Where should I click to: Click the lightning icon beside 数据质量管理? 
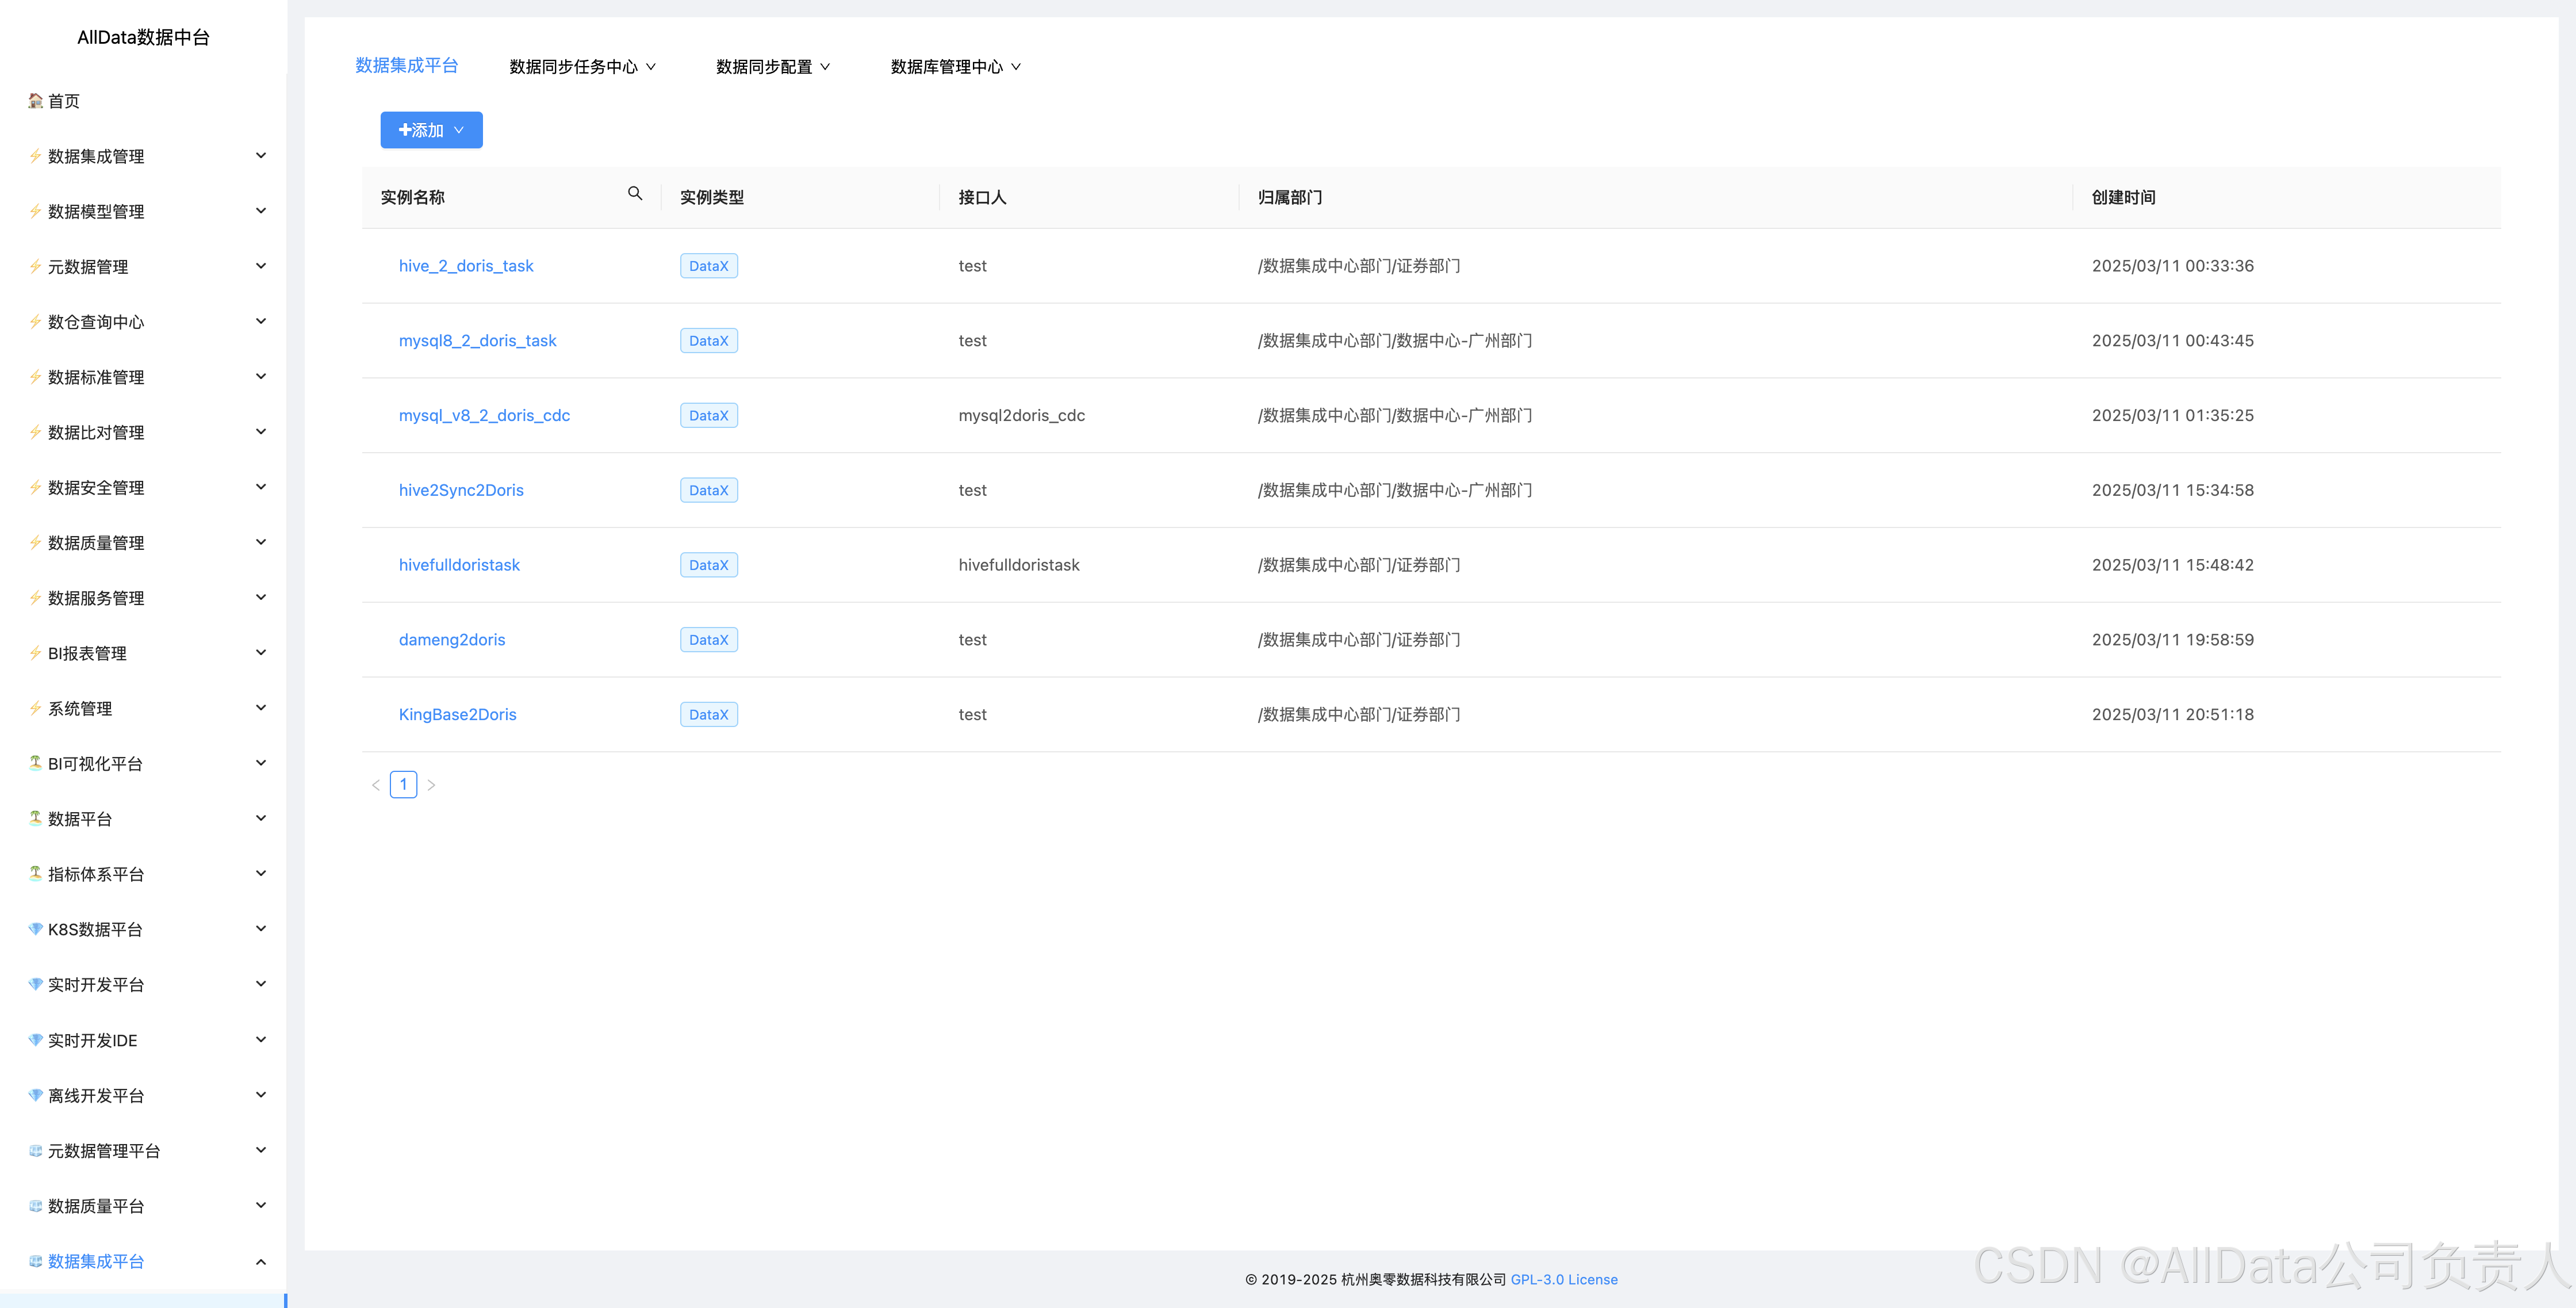click(36, 543)
